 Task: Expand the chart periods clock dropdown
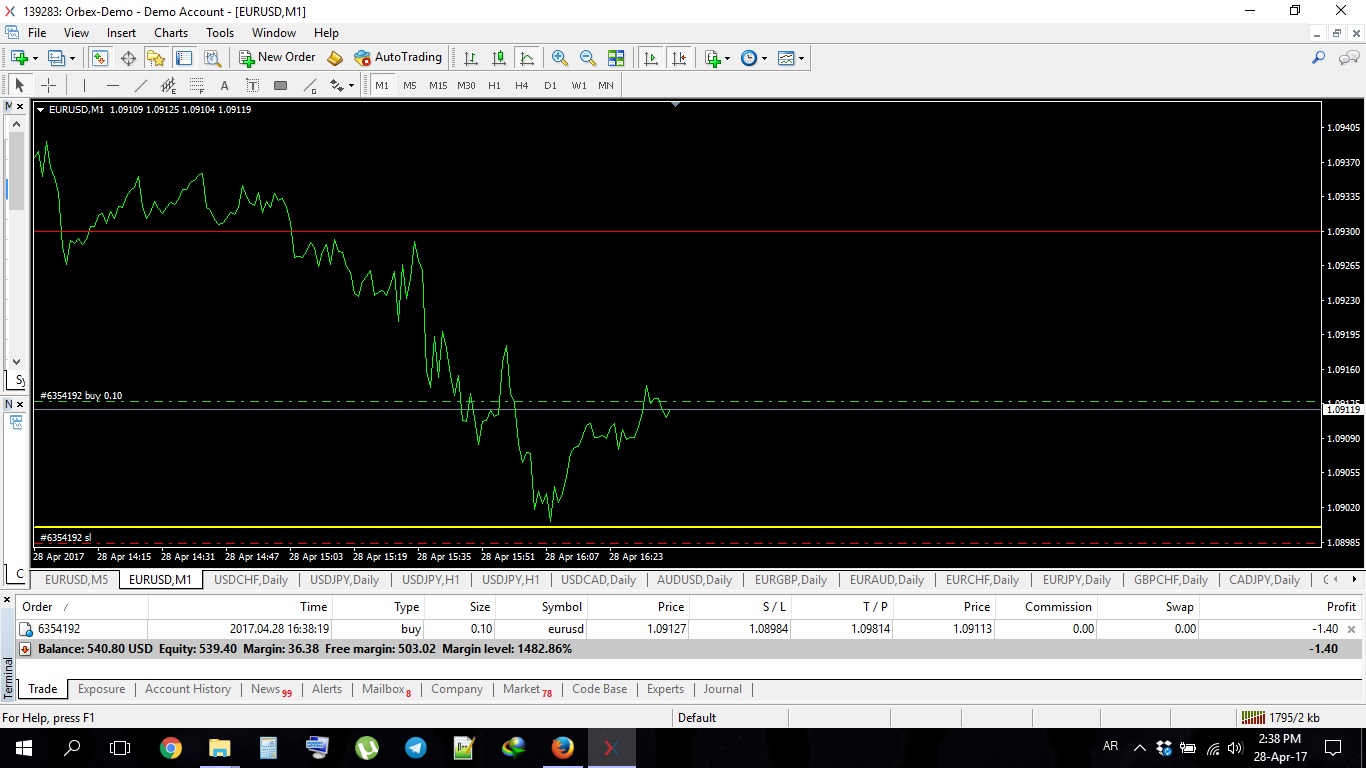(x=754, y=58)
